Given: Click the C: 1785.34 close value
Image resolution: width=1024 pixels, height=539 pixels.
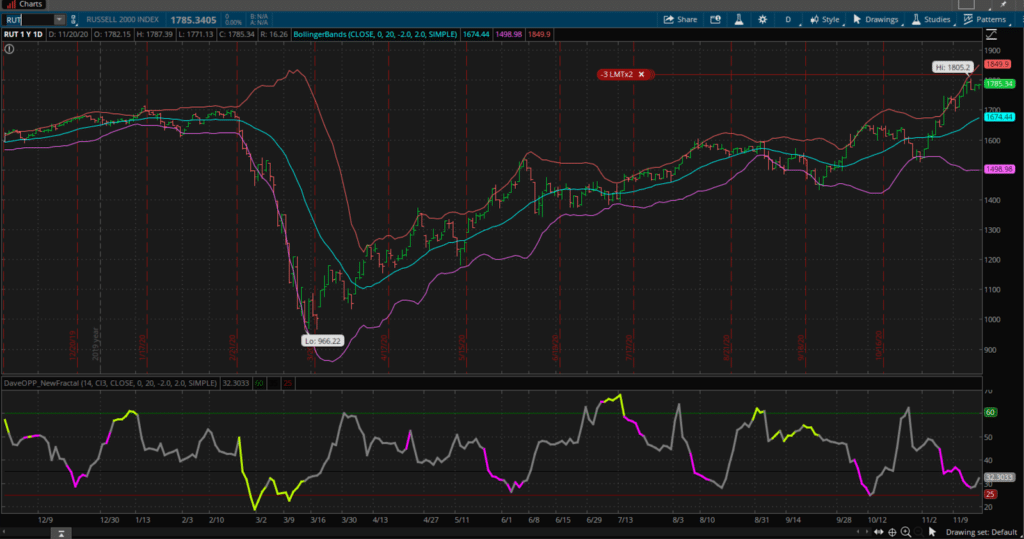Looking at the screenshot, I should 237,35.
